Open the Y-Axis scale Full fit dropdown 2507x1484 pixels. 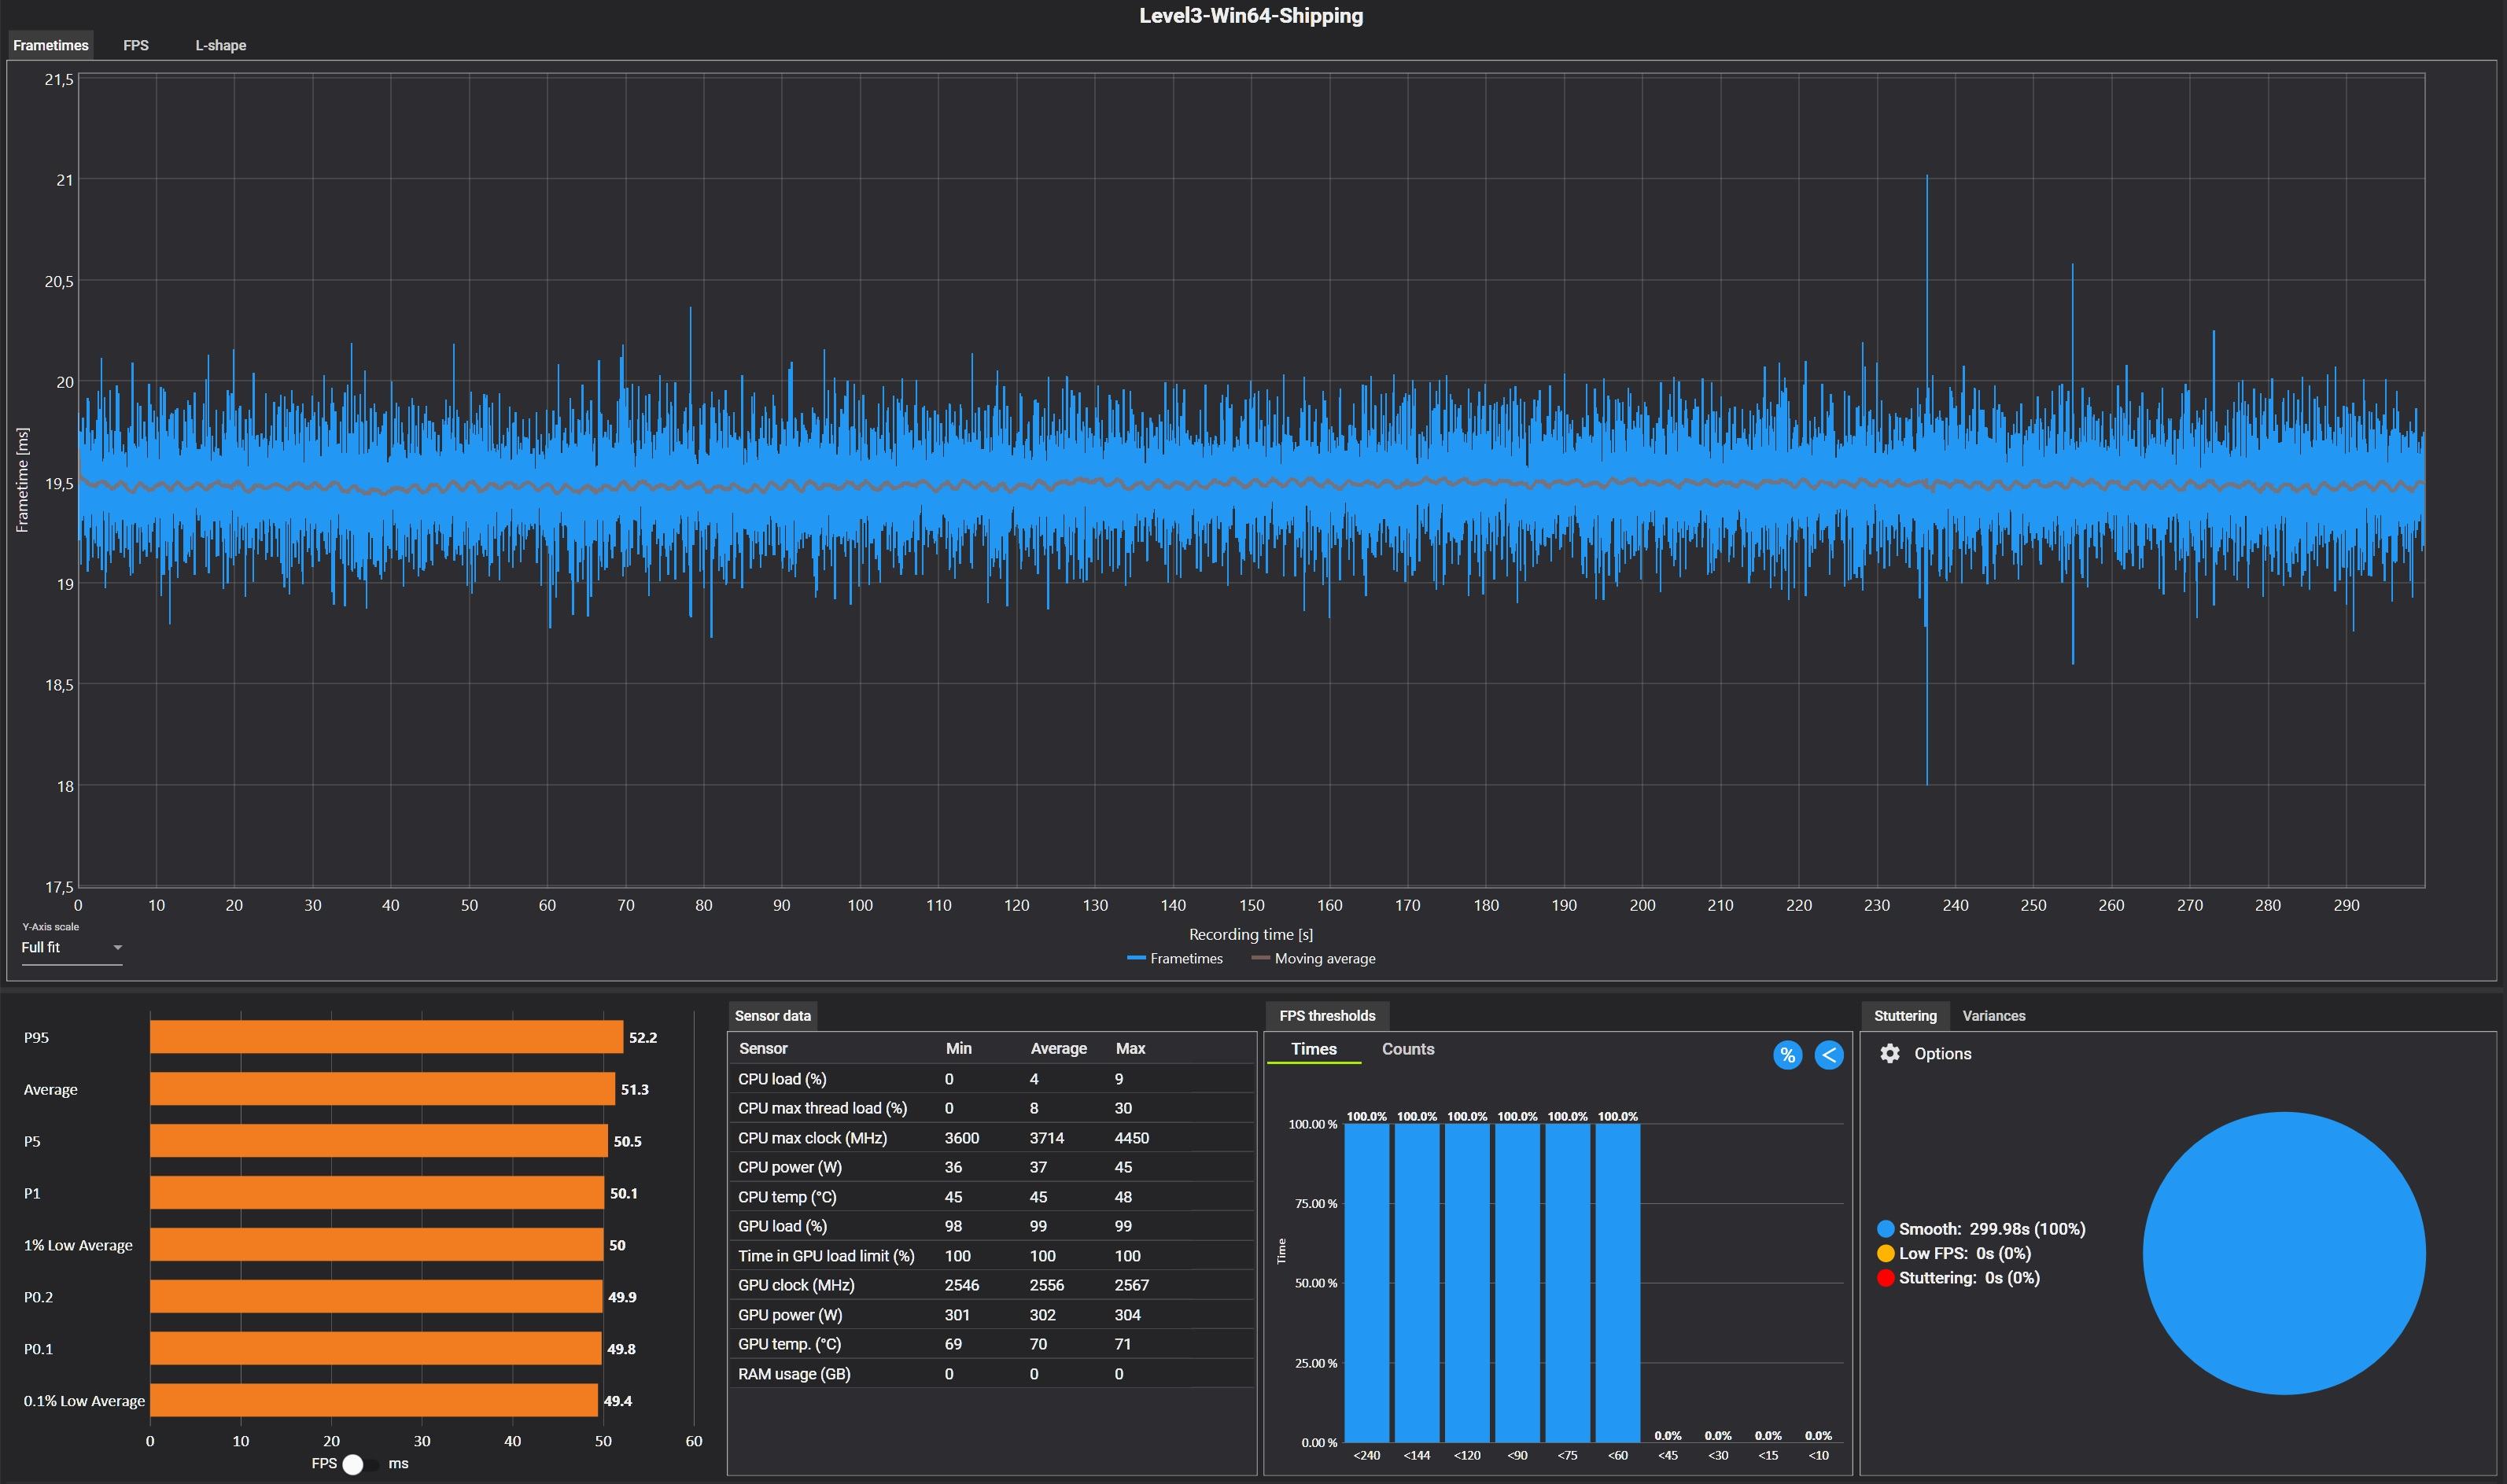[71, 948]
